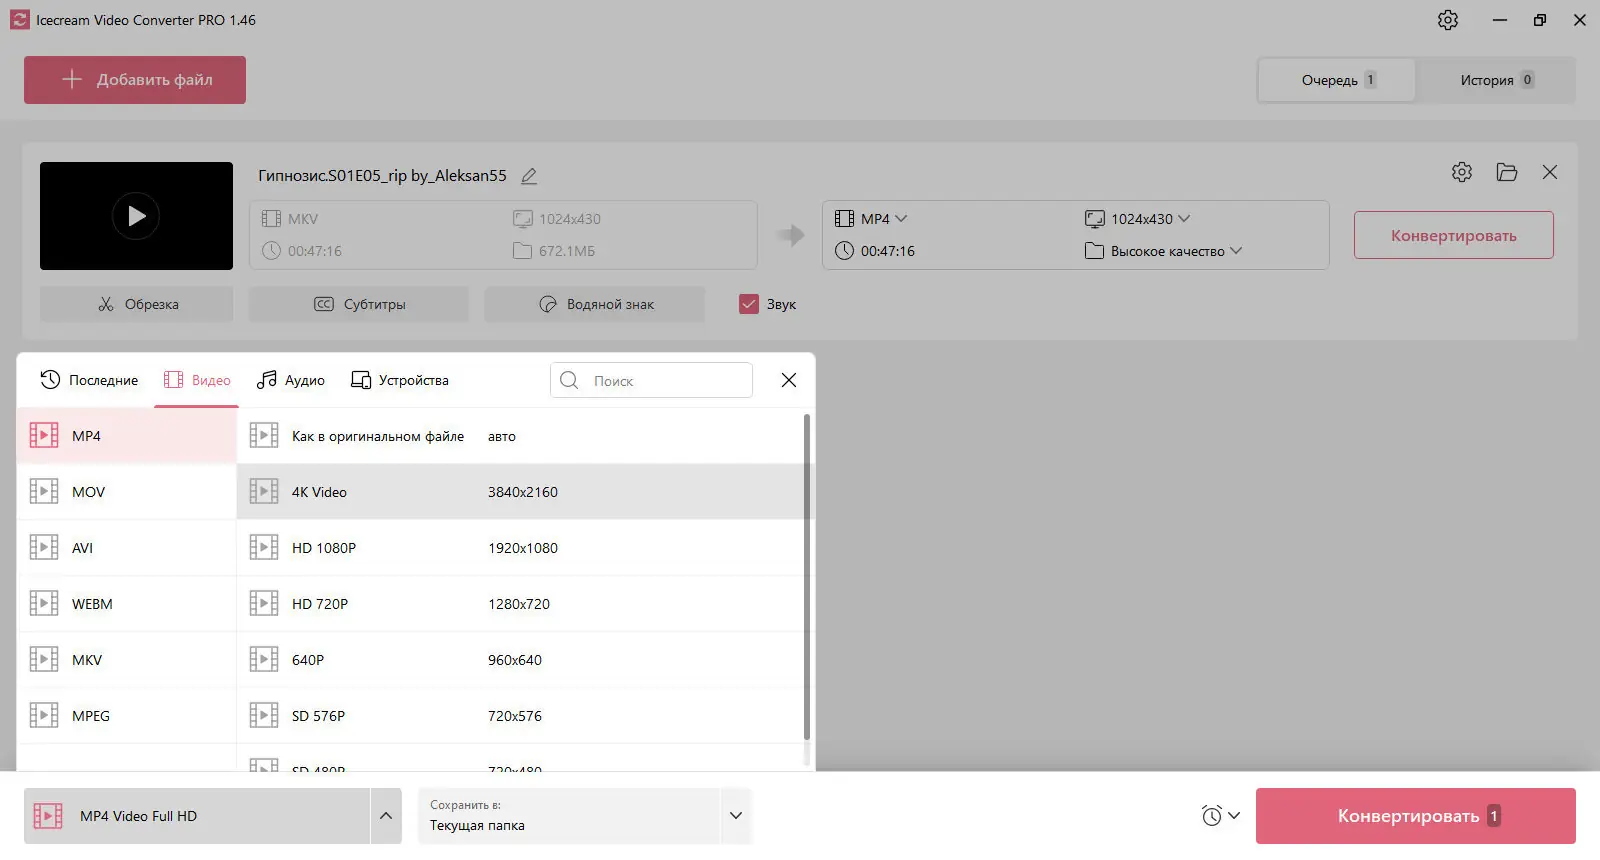Open application settings gear in title bar
Viewport: 1600px width, 860px height.
pyautogui.click(x=1447, y=20)
